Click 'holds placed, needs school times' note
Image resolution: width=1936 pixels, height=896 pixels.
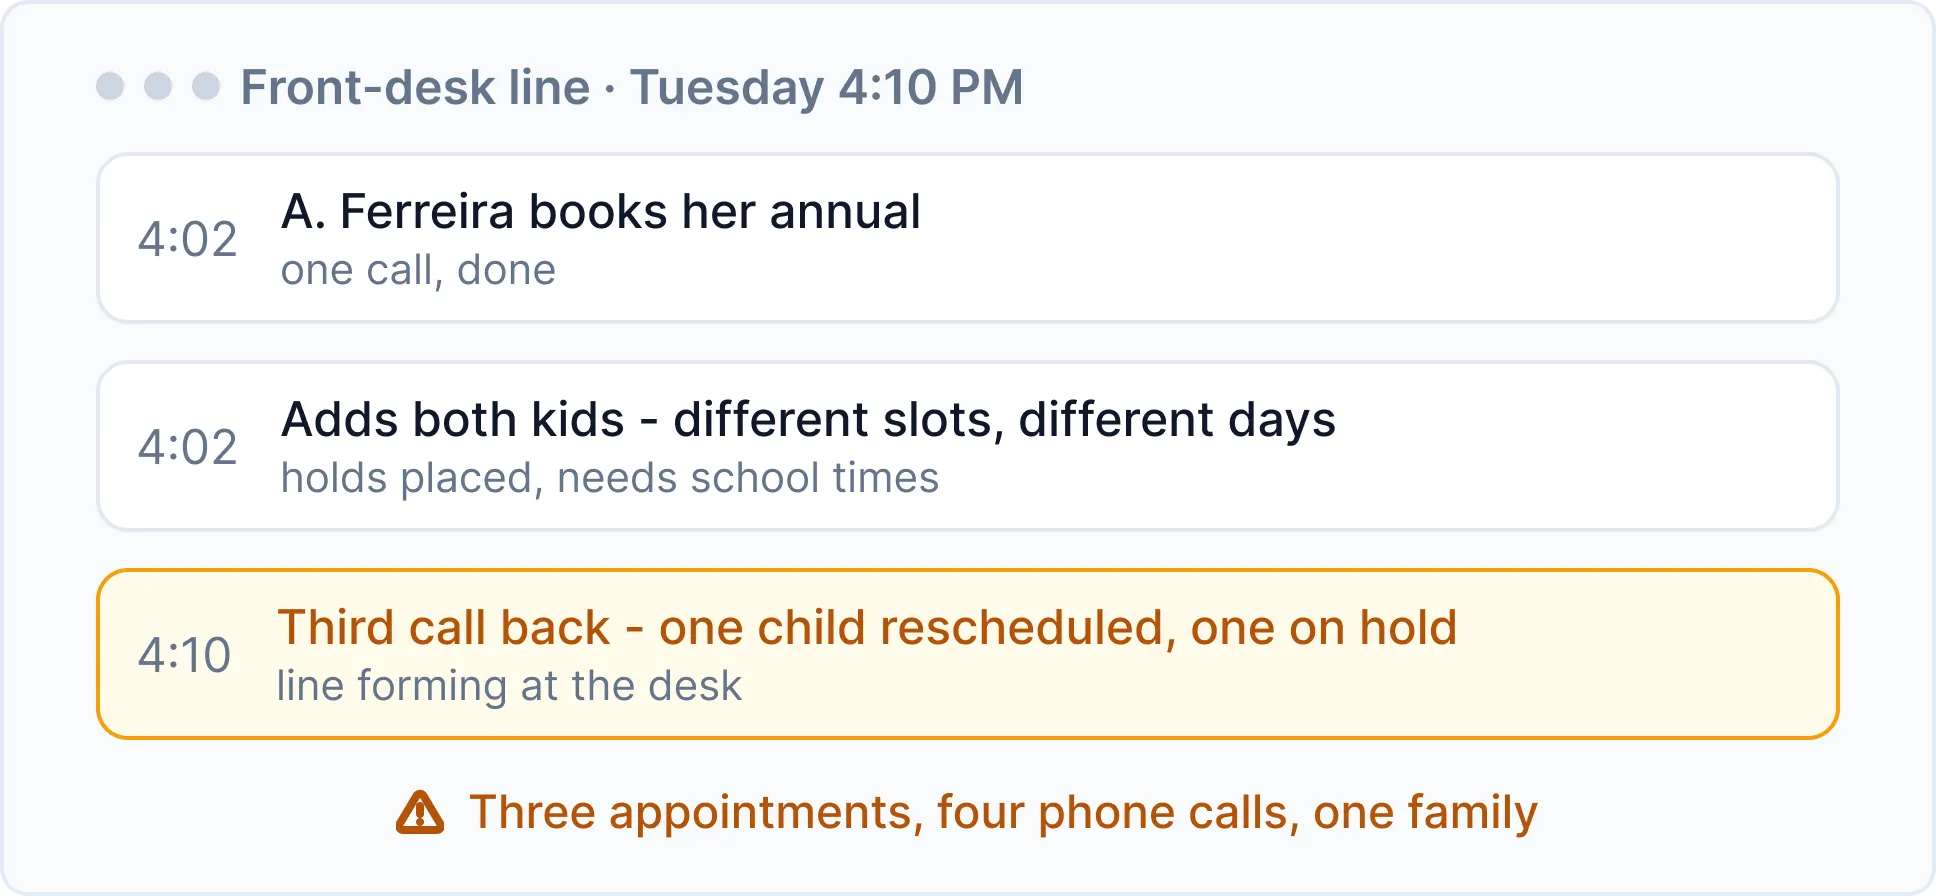(x=610, y=478)
